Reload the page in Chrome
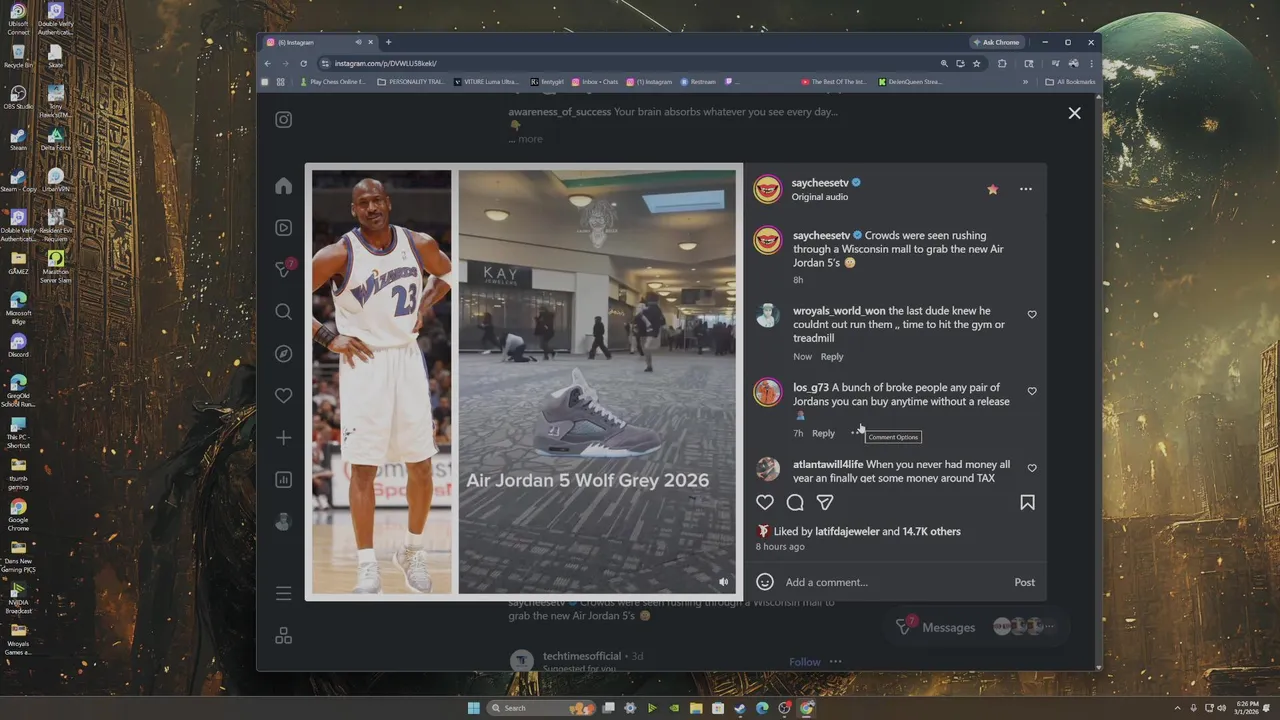This screenshot has width=1280, height=720. point(303,63)
